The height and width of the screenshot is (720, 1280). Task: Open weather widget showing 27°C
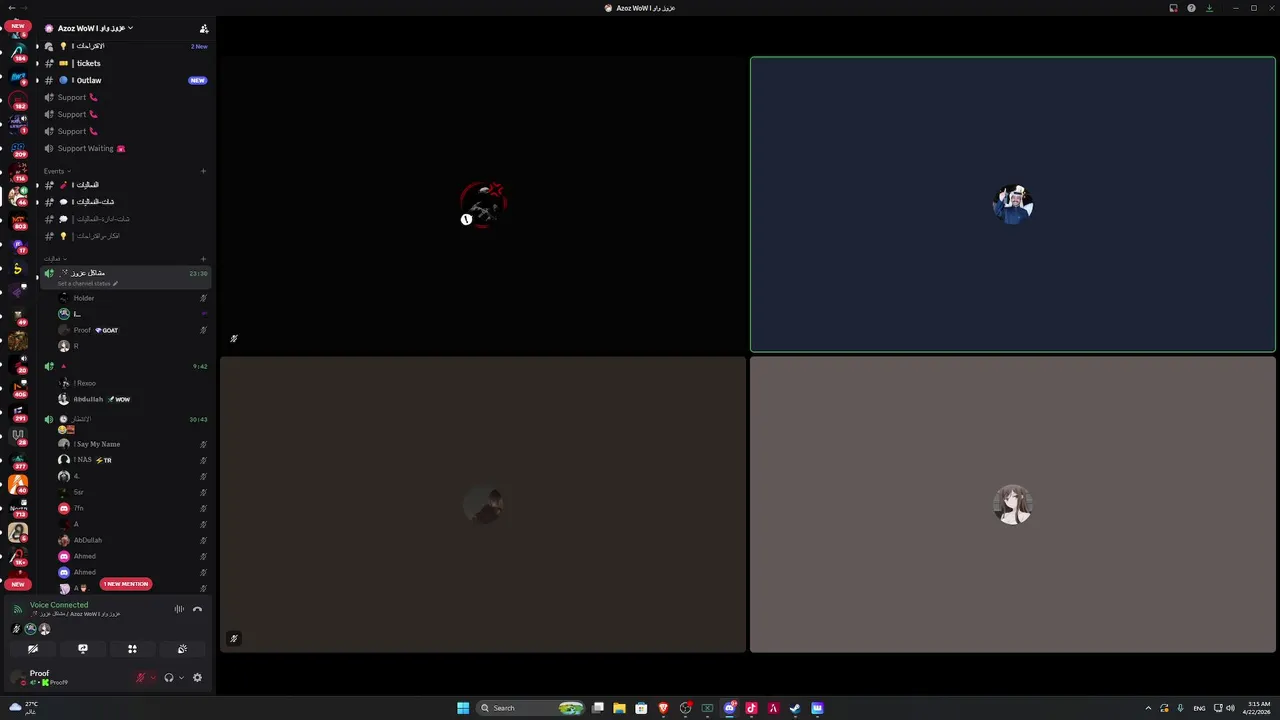click(x=23, y=708)
